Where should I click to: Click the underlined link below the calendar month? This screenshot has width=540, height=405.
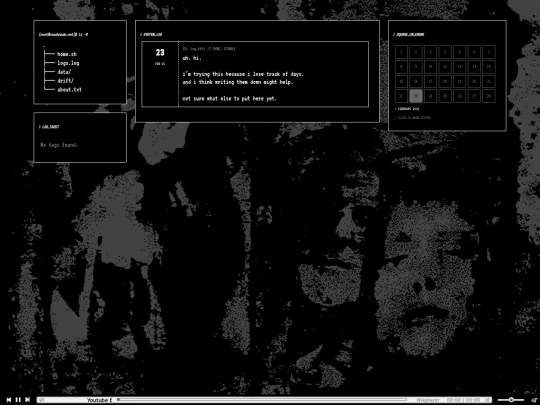pyautogui.click(x=414, y=118)
